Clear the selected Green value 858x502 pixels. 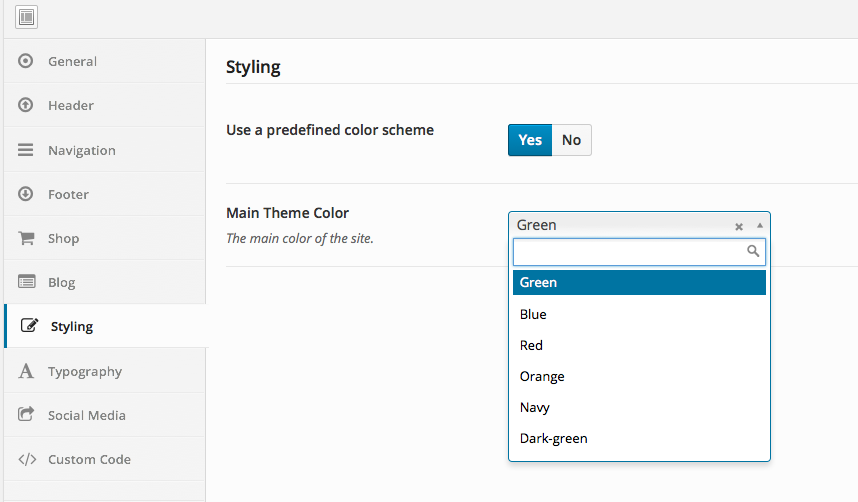pyautogui.click(x=739, y=226)
